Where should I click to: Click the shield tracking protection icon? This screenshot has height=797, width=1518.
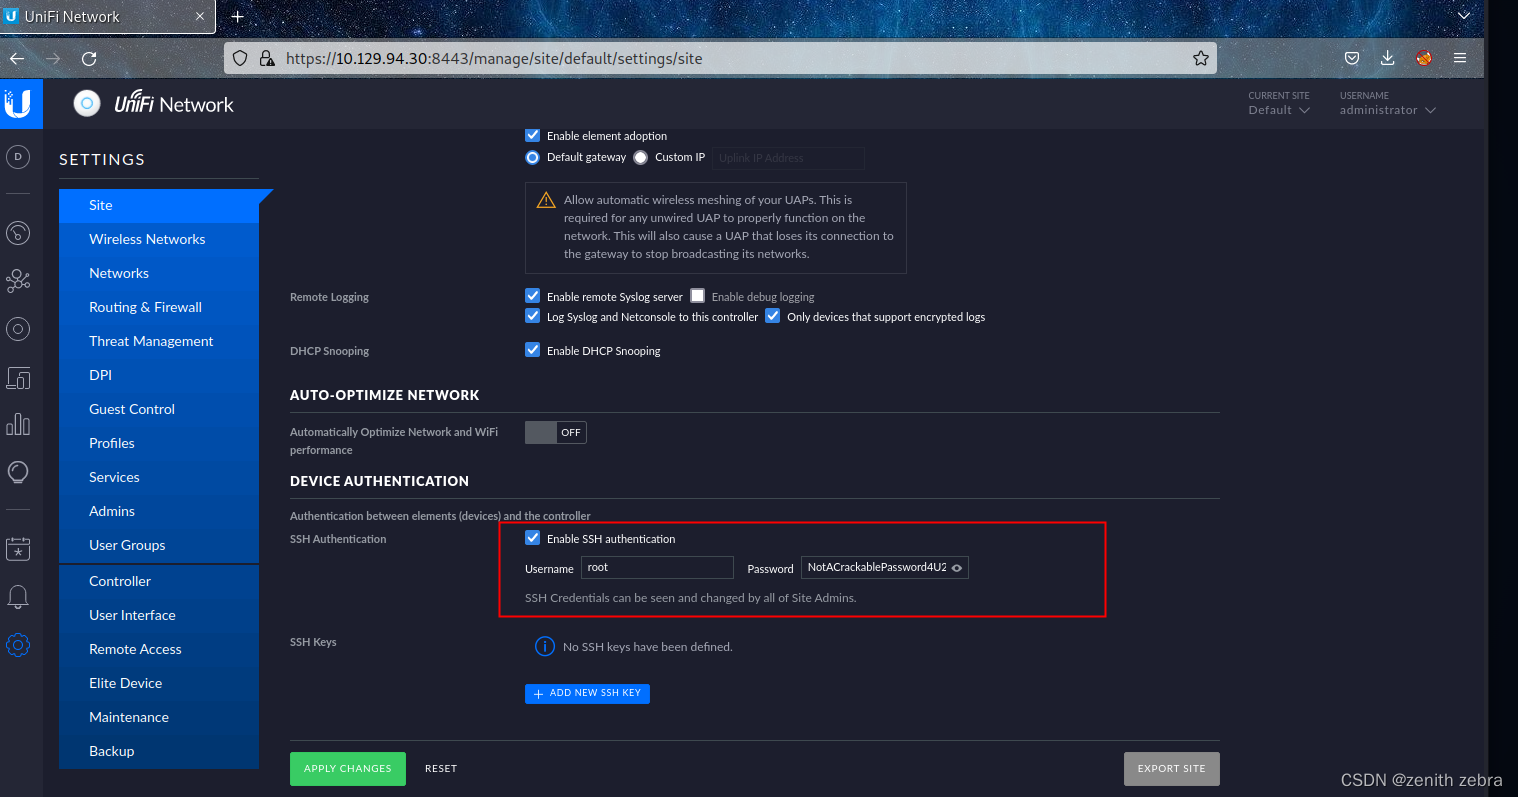[240, 59]
